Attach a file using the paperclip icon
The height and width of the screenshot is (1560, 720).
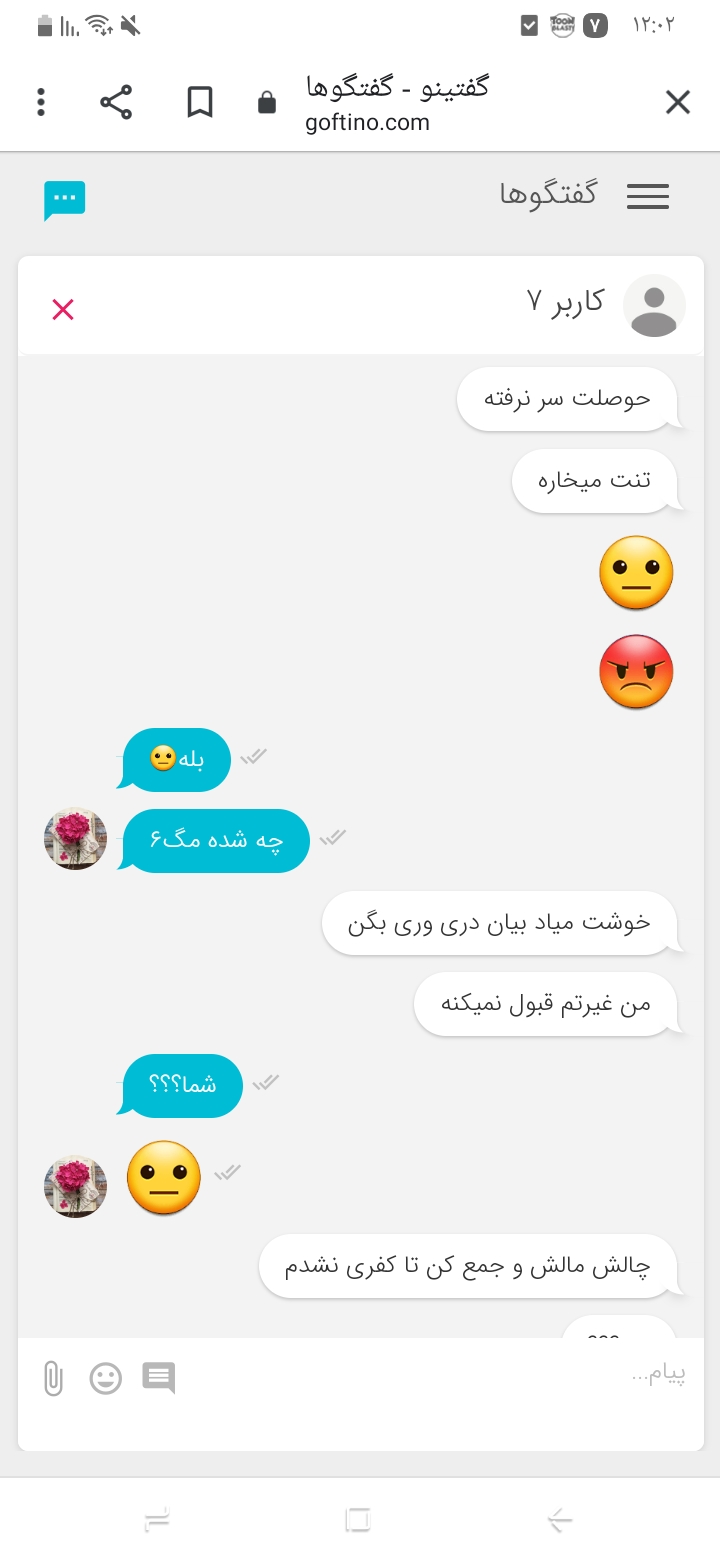click(x=53, y=1378)
